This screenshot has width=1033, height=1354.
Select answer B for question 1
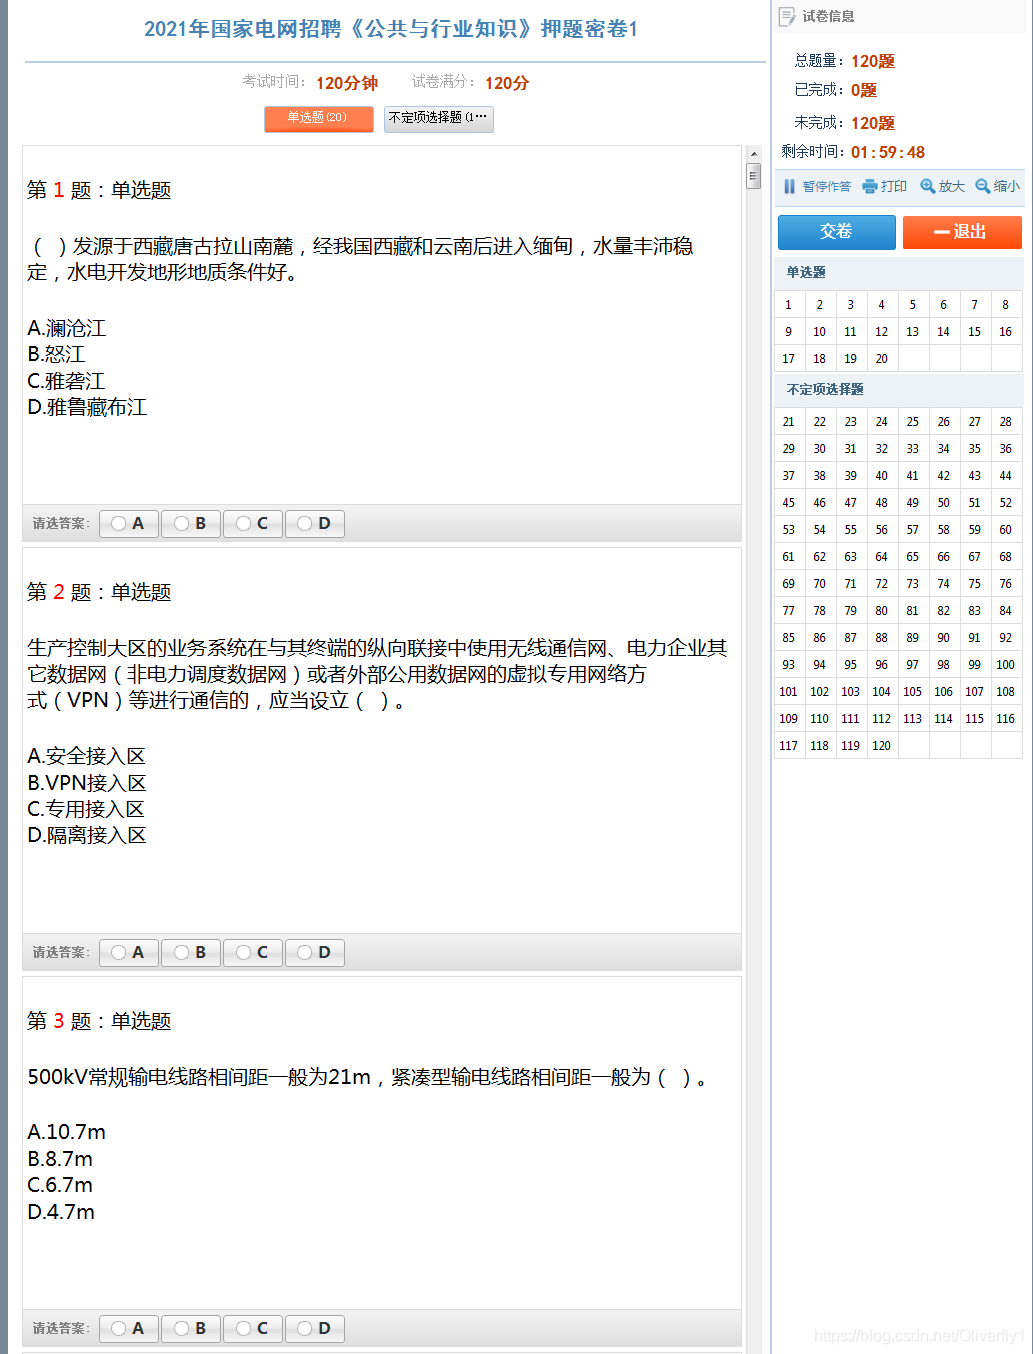191,523
